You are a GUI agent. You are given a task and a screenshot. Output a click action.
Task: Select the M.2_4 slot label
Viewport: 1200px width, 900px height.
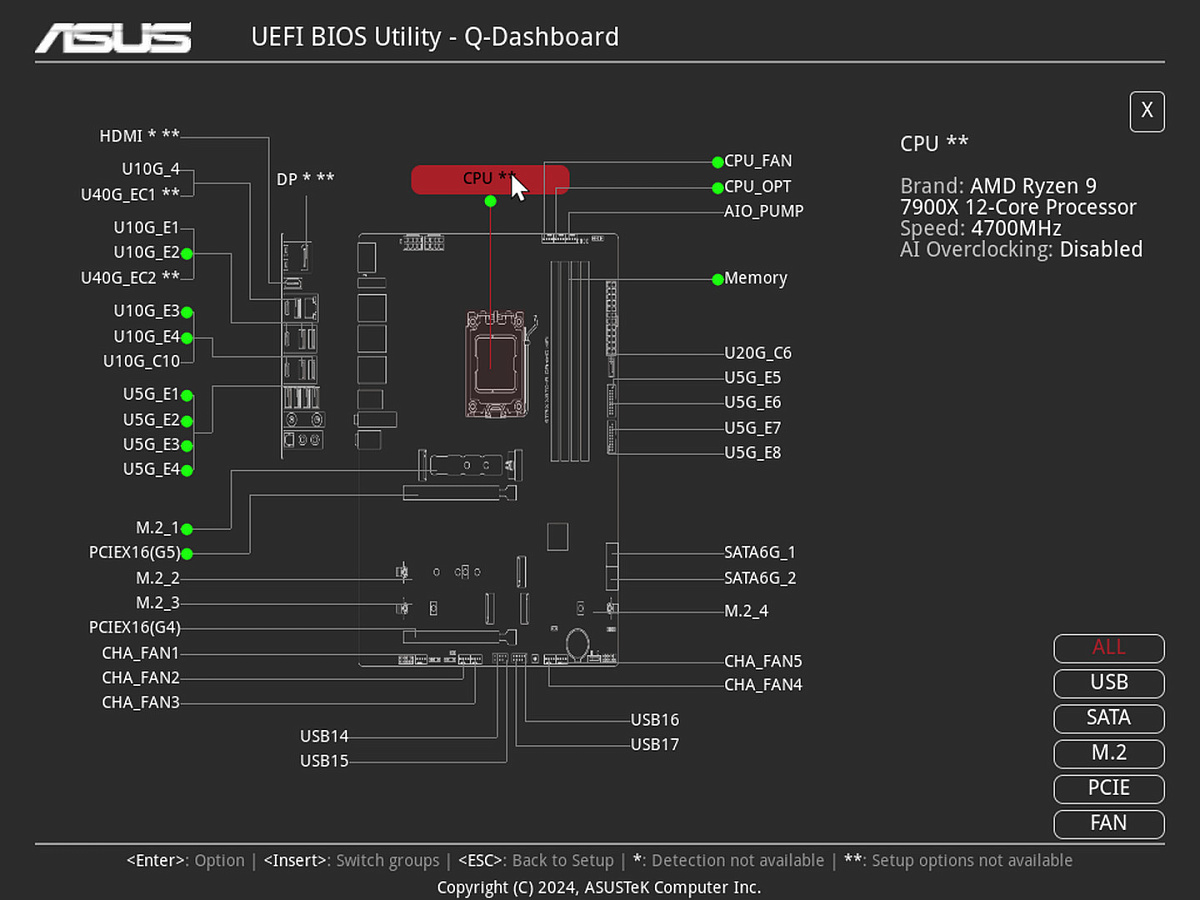click(x=746, y=611)
